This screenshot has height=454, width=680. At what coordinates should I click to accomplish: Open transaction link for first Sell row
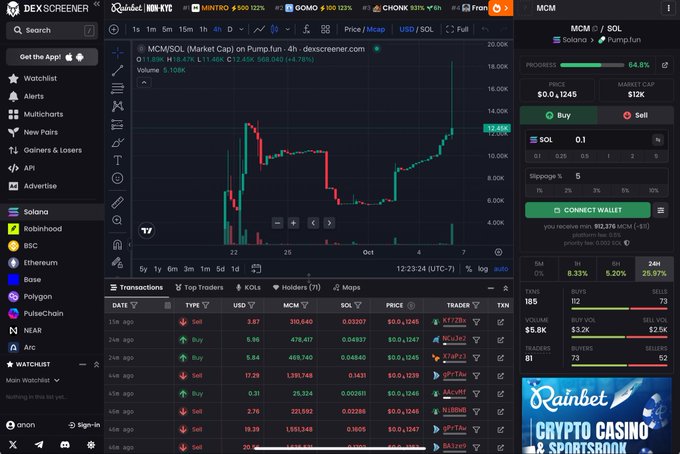[500, 322]
